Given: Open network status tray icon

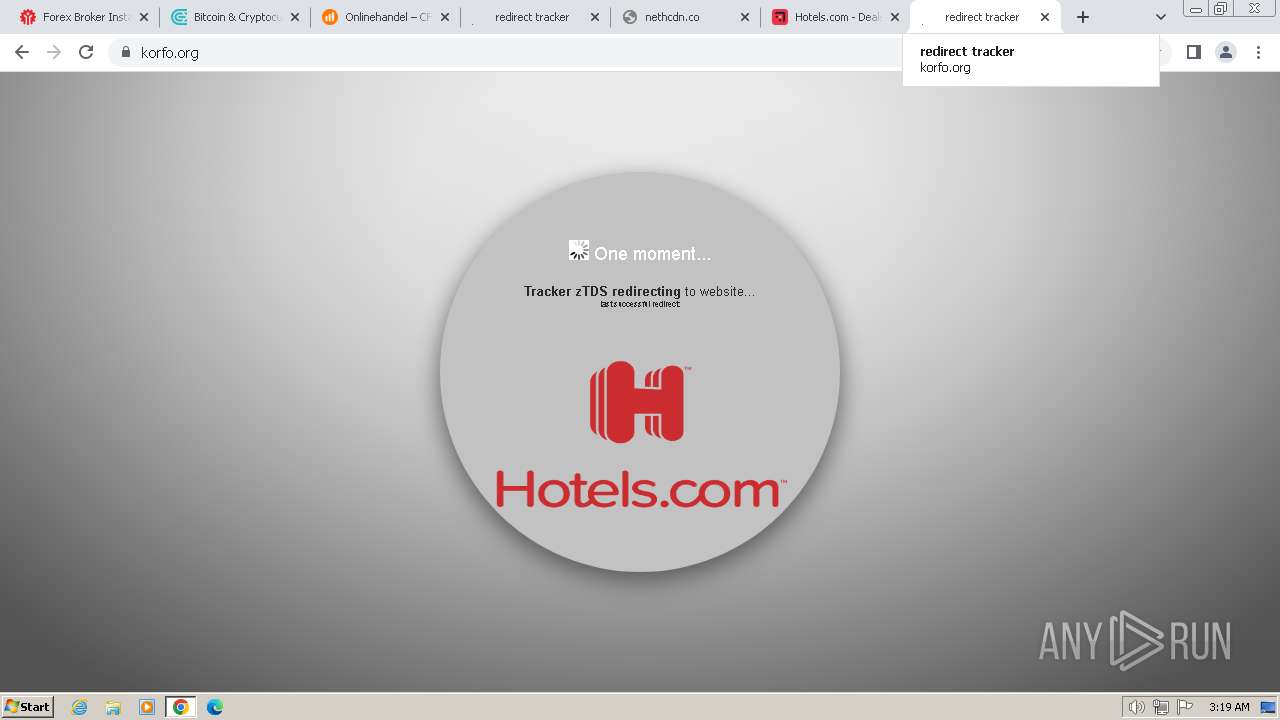Looking at the screenshot, I should (1160, 707).
